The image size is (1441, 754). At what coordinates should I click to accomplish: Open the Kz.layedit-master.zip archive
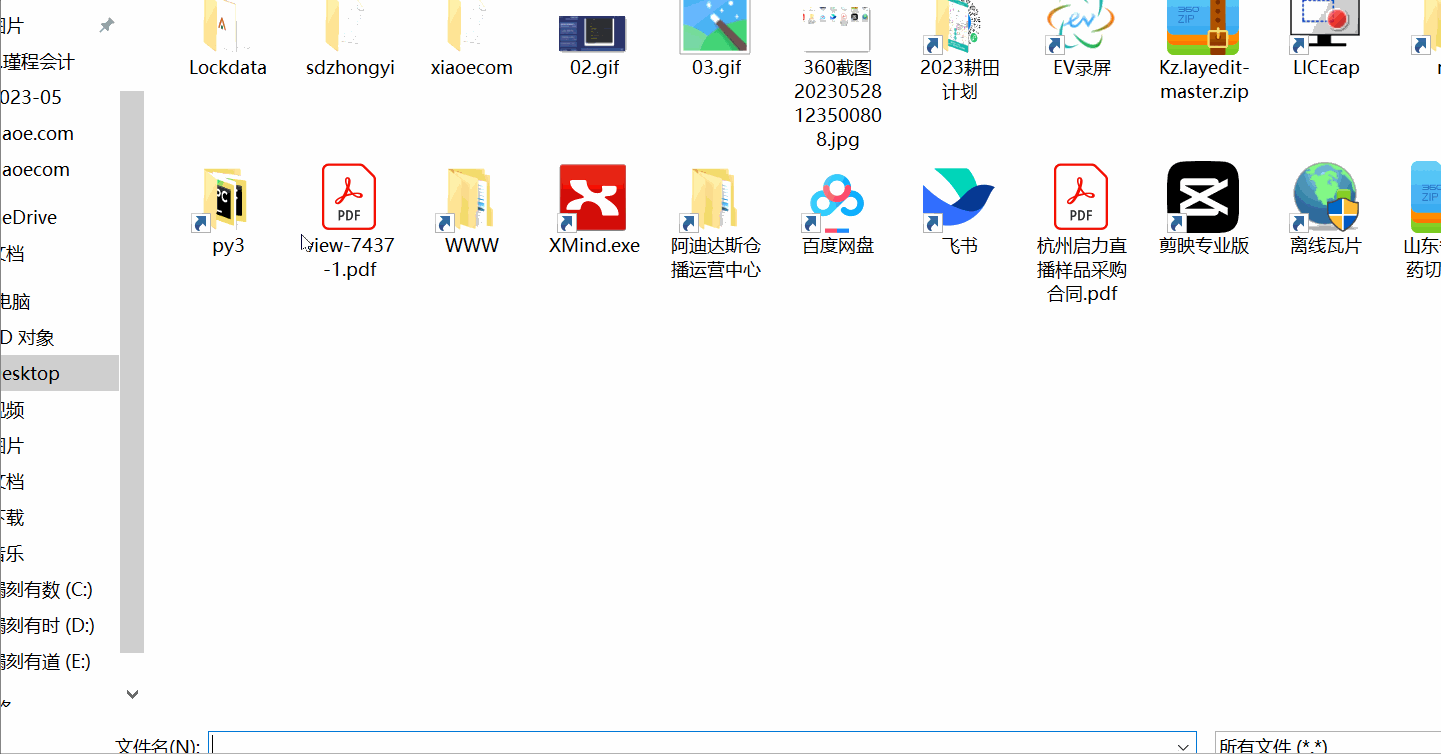(1203, 30)
